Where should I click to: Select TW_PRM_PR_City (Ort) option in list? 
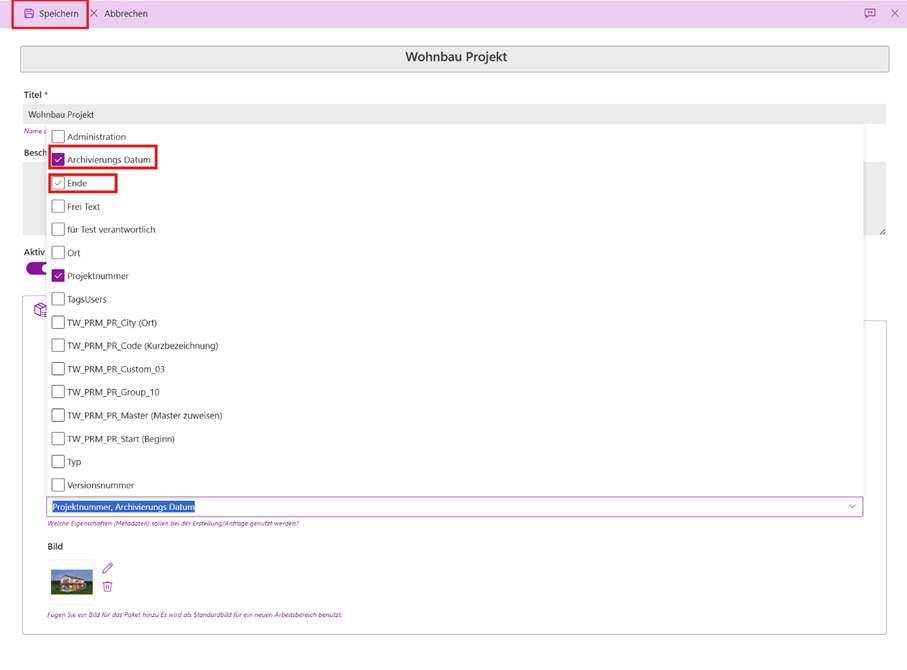tap(111, 323)
